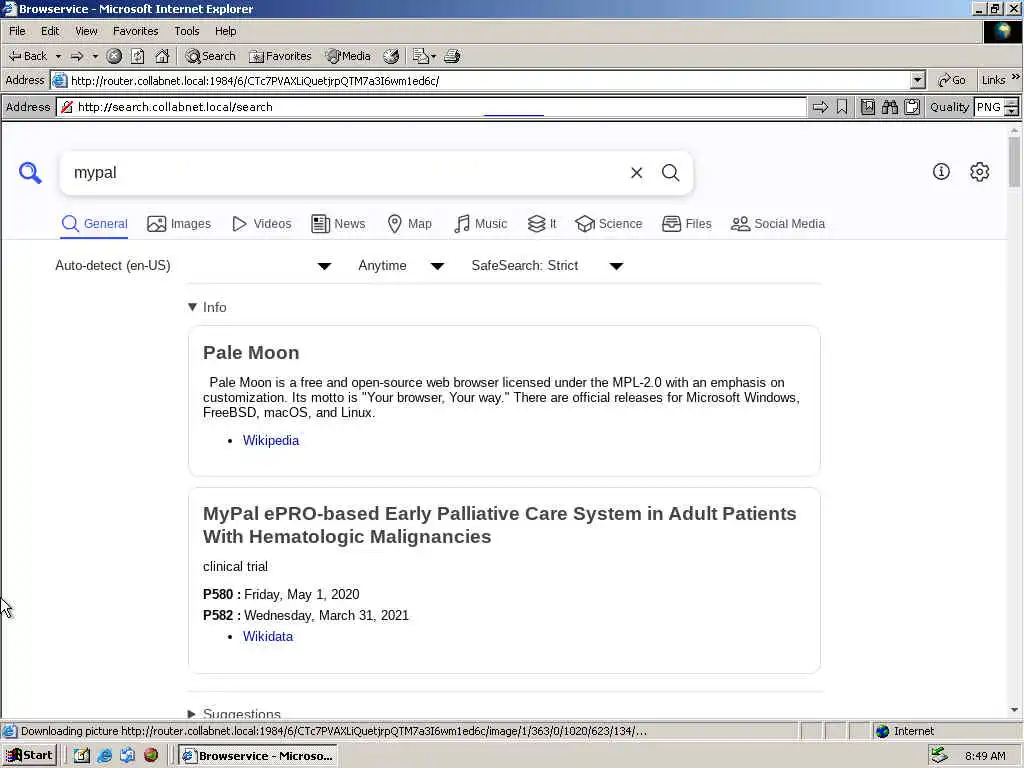1024x768 pixels.
Task: Collapse the Info section triangle
Action: [x=192, y=307]
